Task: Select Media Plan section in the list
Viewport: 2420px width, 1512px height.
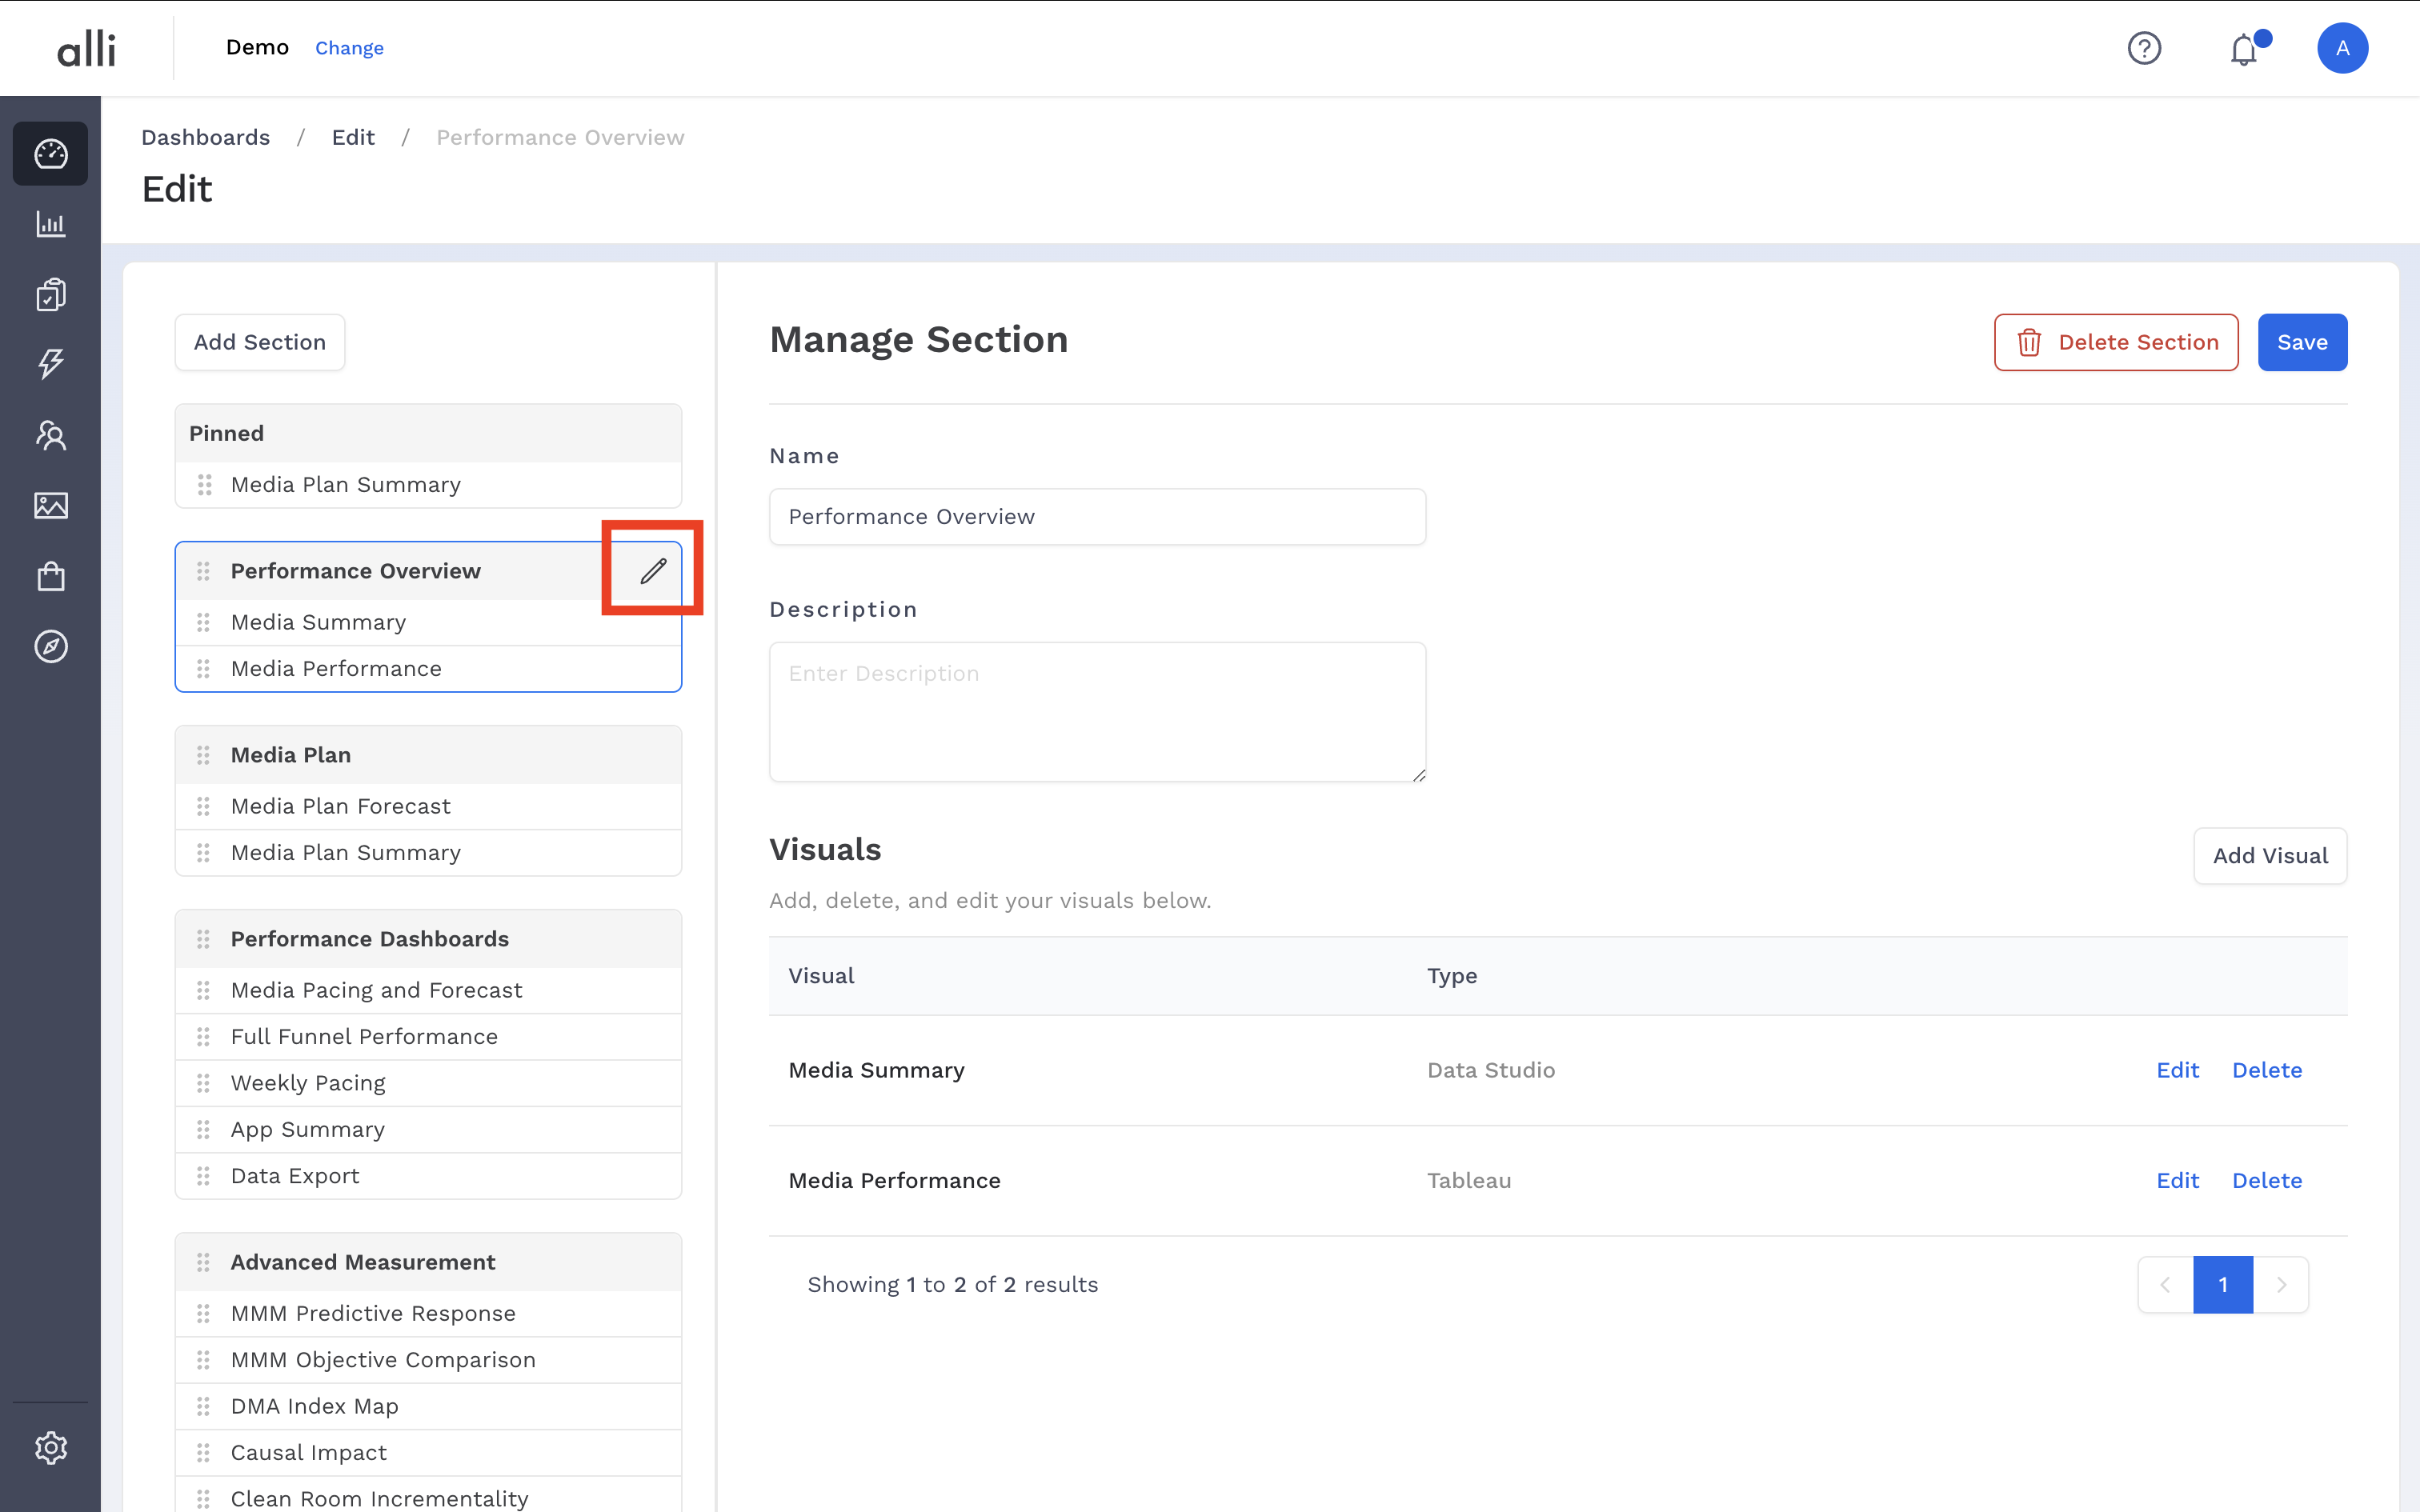Action: tap(291, 755)
